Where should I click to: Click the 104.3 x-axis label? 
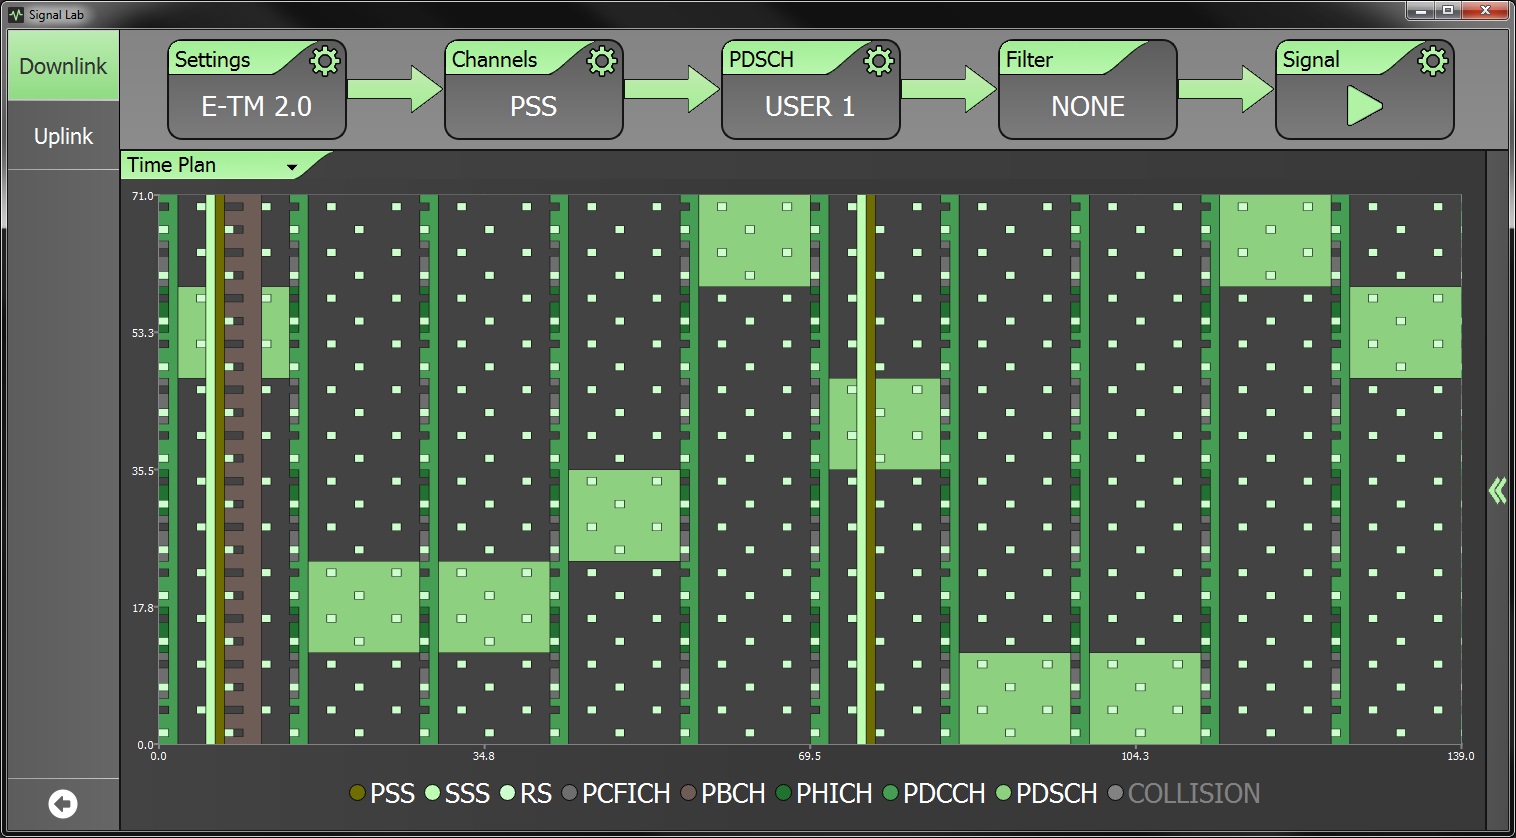(x=1135, y=756)
